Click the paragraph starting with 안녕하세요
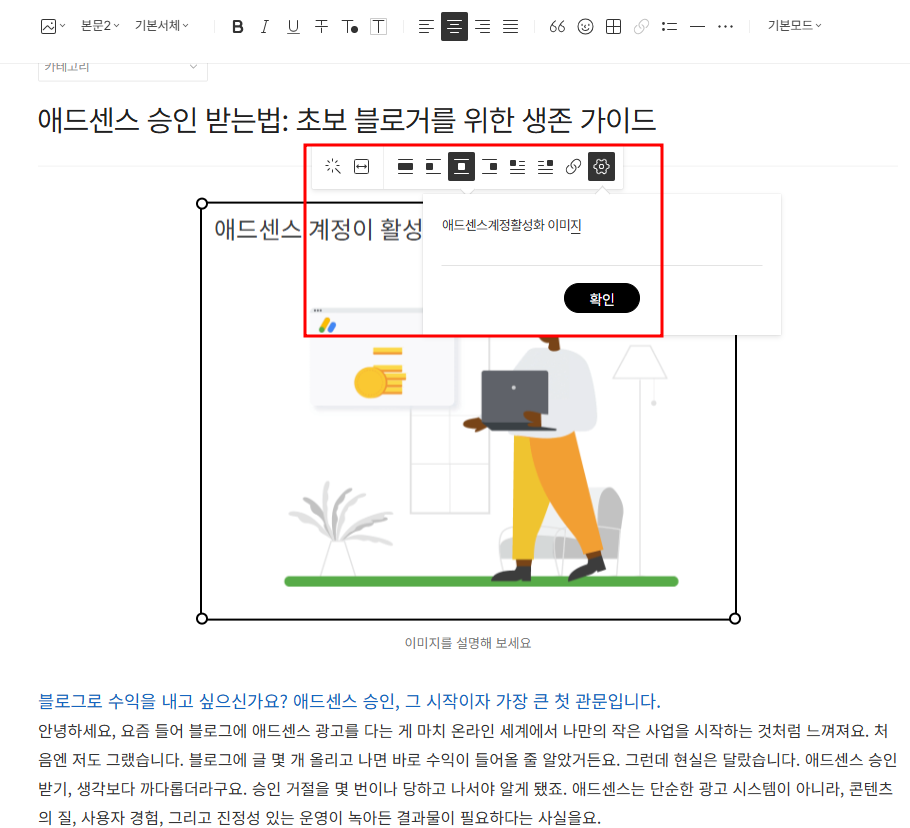910x828 pixels. pos(468,774)
